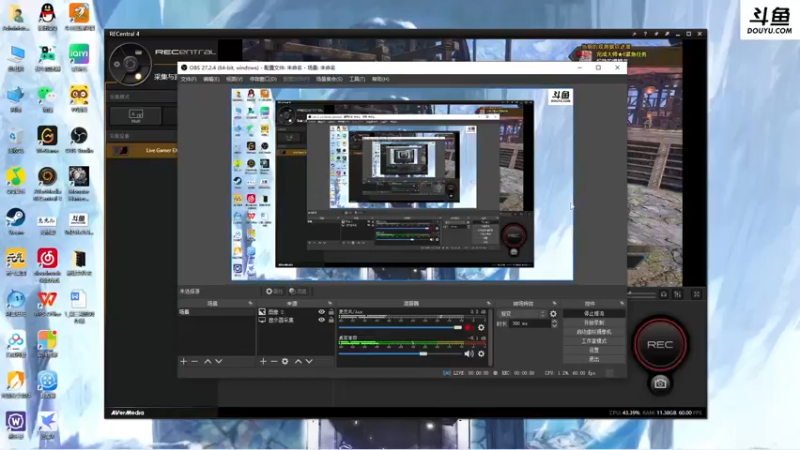Move scene up with Scenes up arrow
The width and height of the screenshot is (800, 450).
click(x=208, y=361)
